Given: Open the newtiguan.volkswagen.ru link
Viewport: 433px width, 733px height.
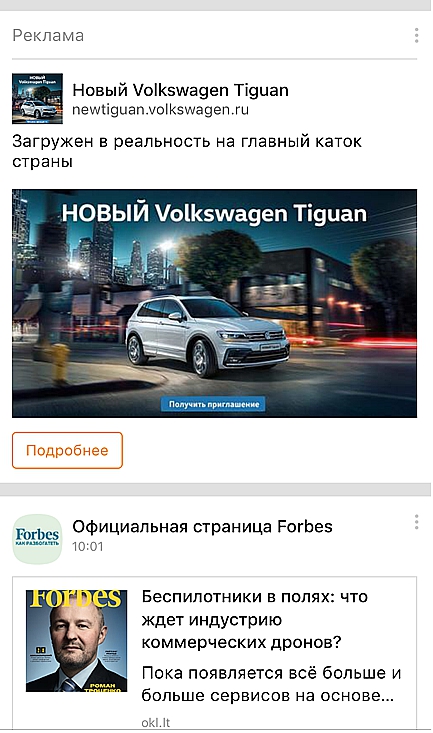Looking at the screenshot, I should point(160,110).
